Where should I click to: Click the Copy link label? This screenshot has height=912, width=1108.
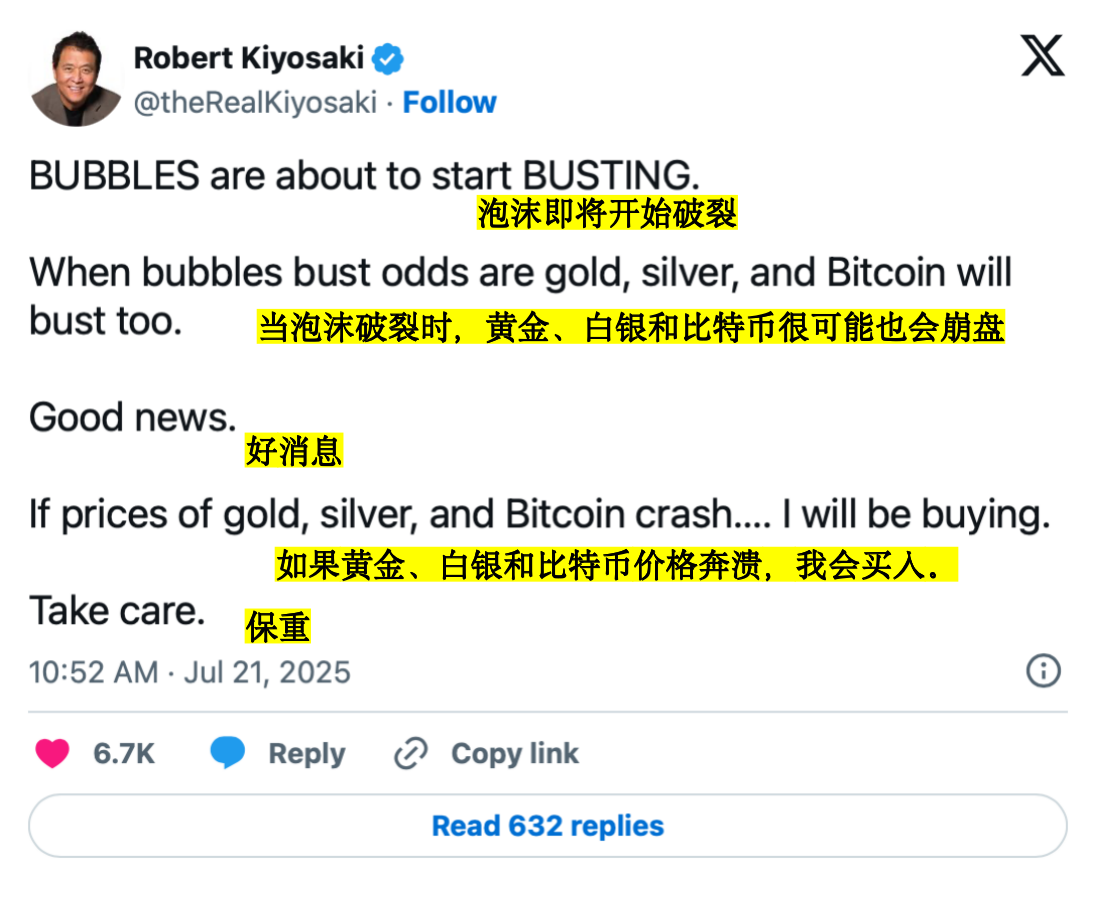[x=514, y=753]
